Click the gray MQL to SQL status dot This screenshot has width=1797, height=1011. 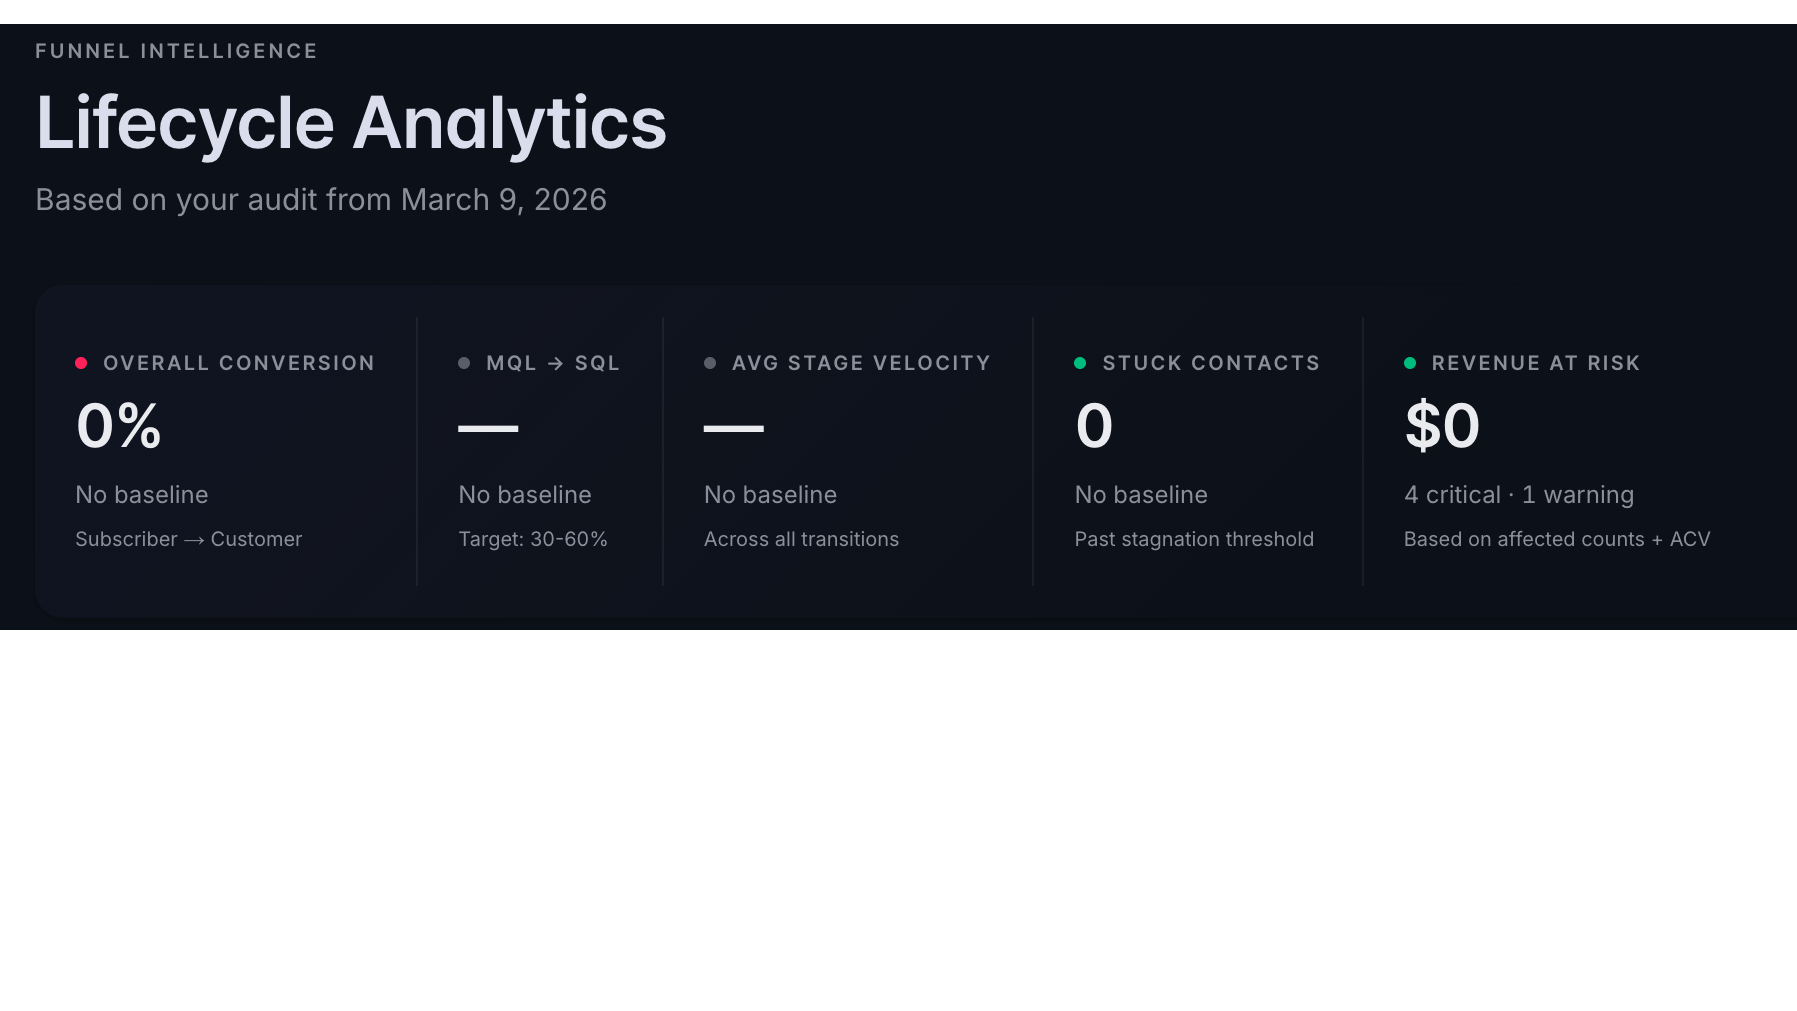464,363
